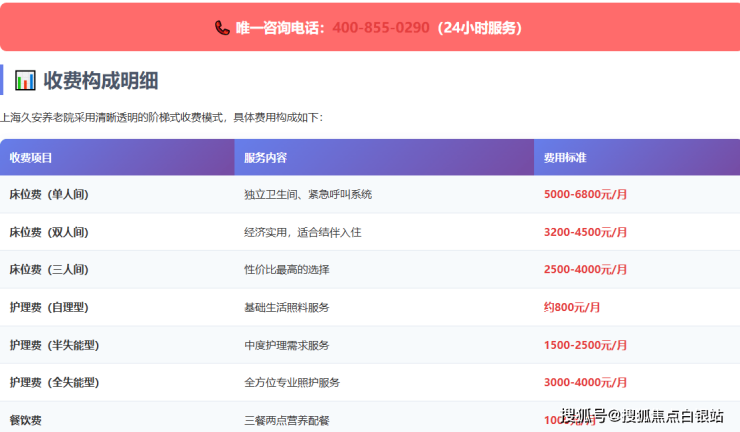Click the 费用标准 column header
The height and width of the screenshot is (432, 740).
point(565,158)
